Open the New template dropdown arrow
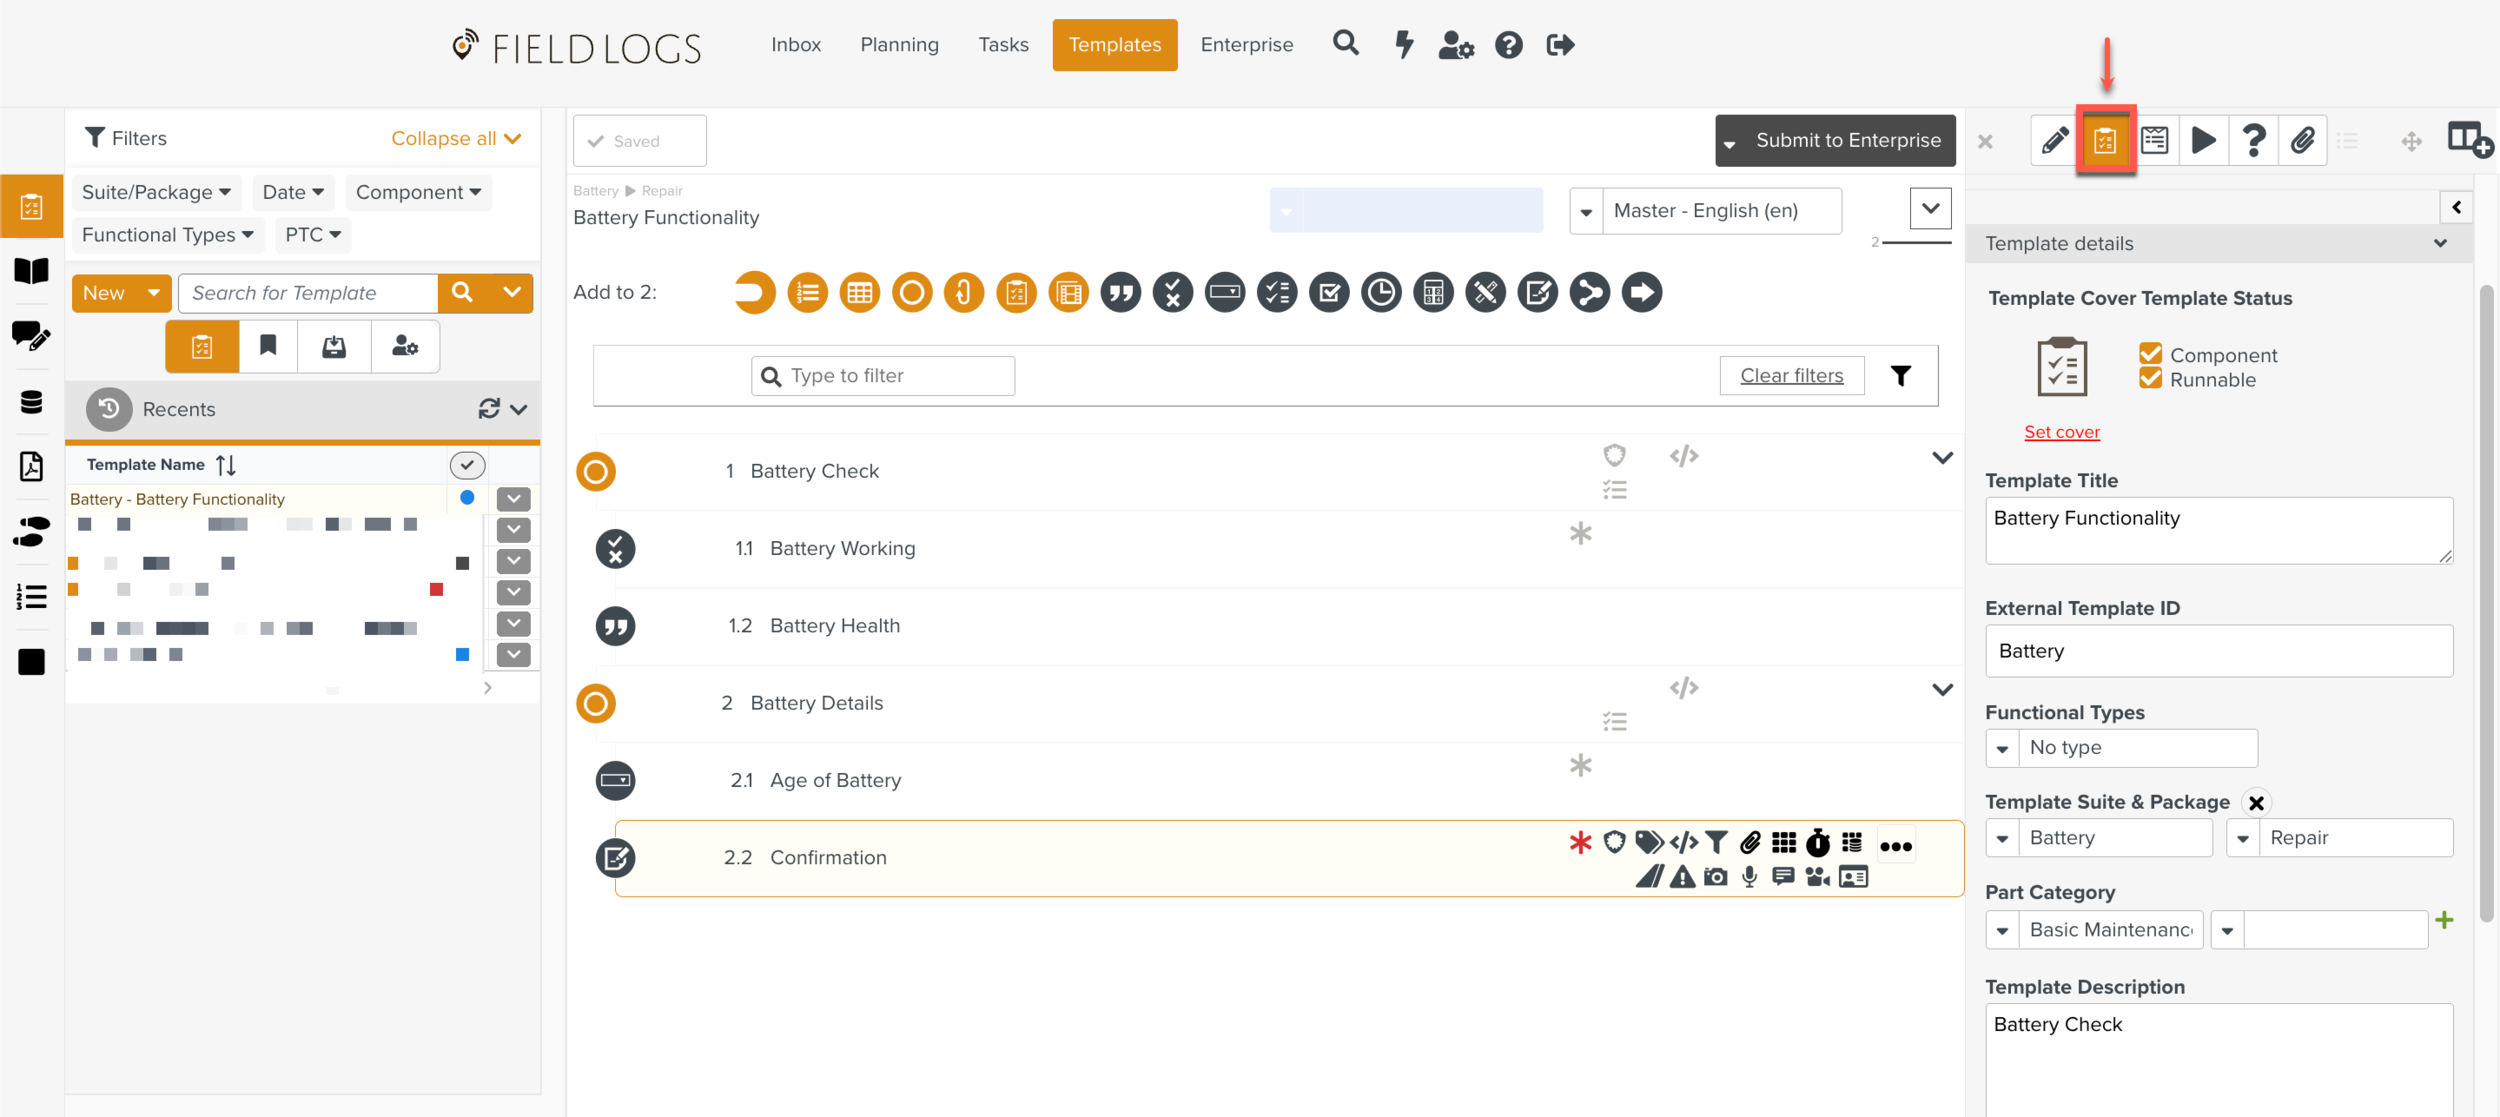The height and width of the screenshot is (1117, 2500). coord(153,293)
